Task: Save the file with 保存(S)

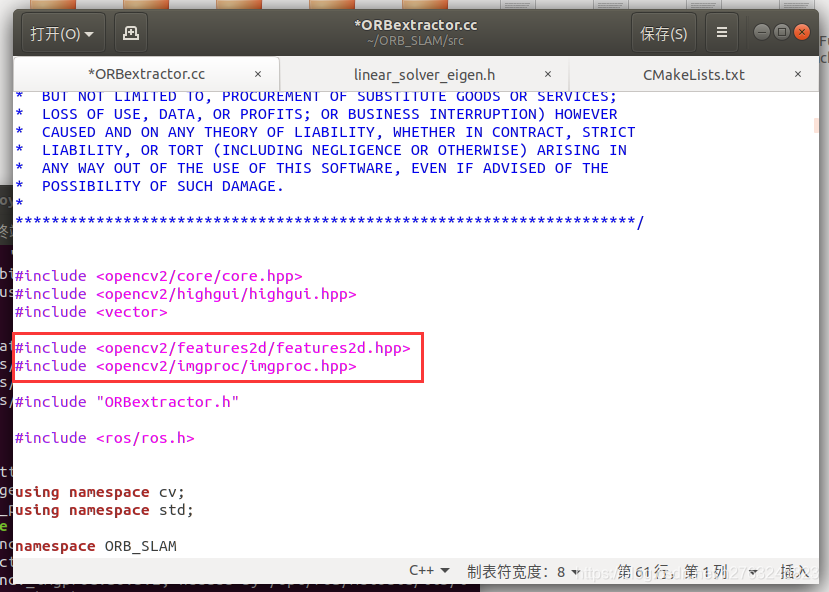Action: (x=664, y=33)
